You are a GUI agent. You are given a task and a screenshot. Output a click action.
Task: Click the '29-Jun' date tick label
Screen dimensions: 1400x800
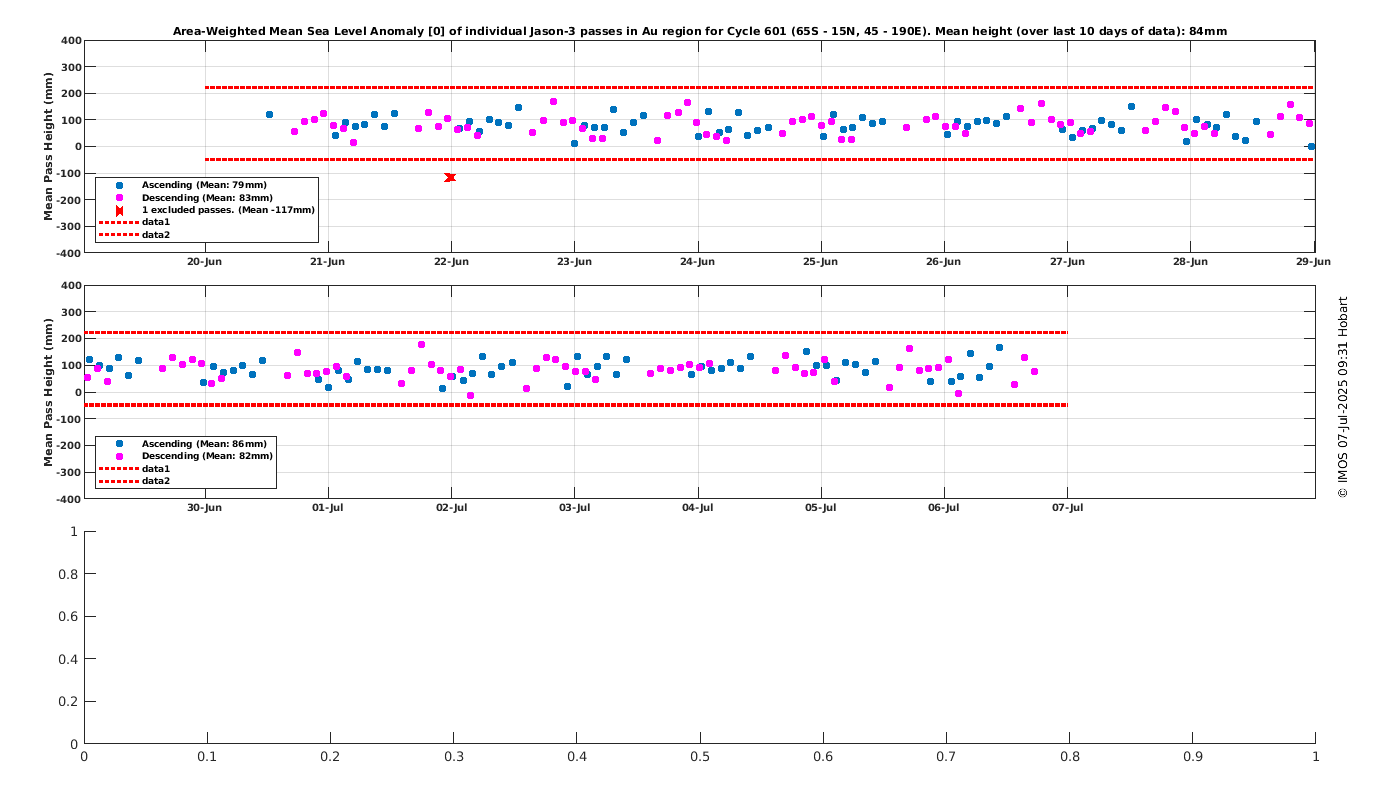point(1313,262)
